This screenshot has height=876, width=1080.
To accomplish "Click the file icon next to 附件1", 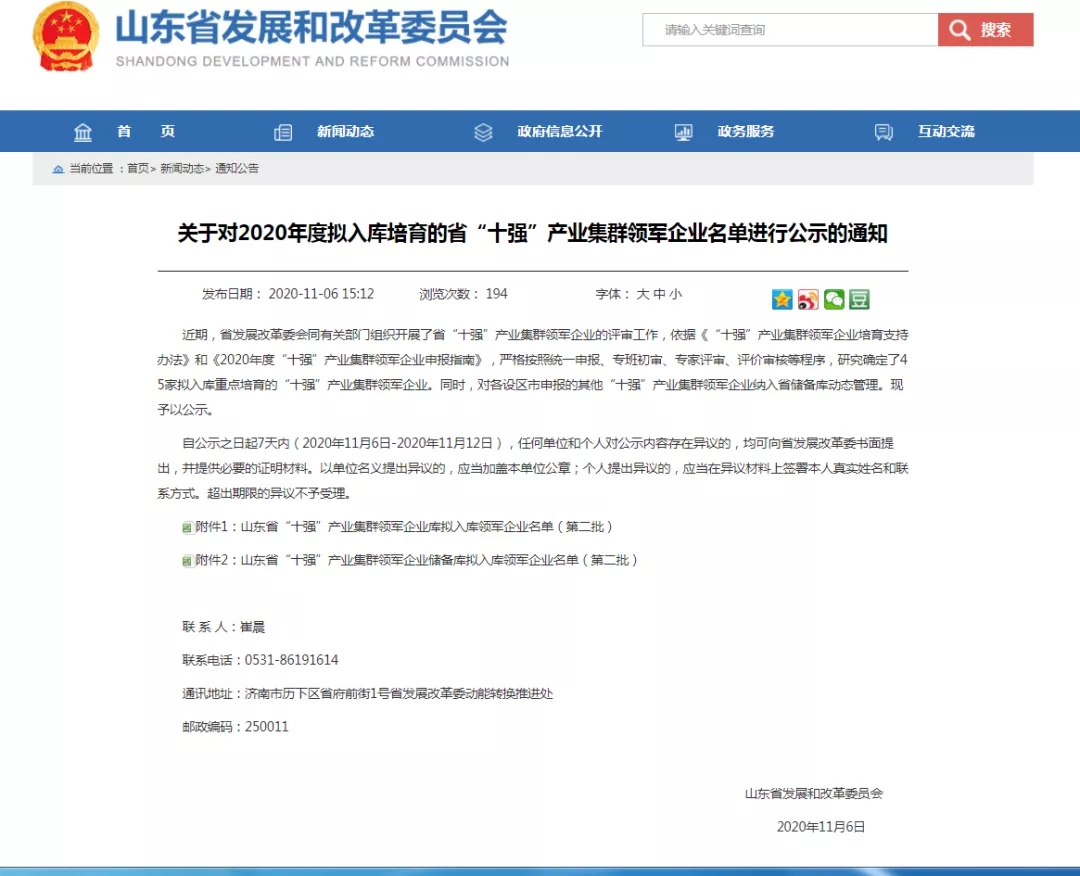I will click(x=187, y=527).
